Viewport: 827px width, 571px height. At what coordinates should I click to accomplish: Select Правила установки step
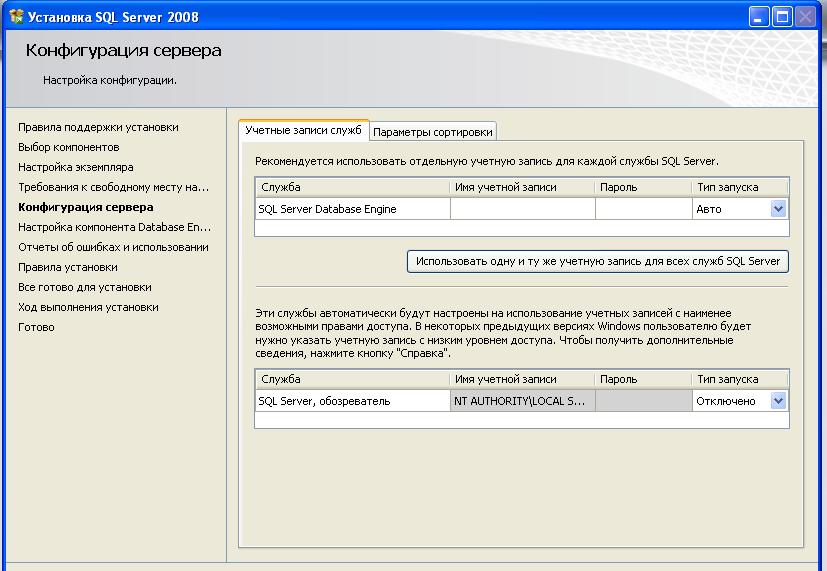tap(68, 267)
